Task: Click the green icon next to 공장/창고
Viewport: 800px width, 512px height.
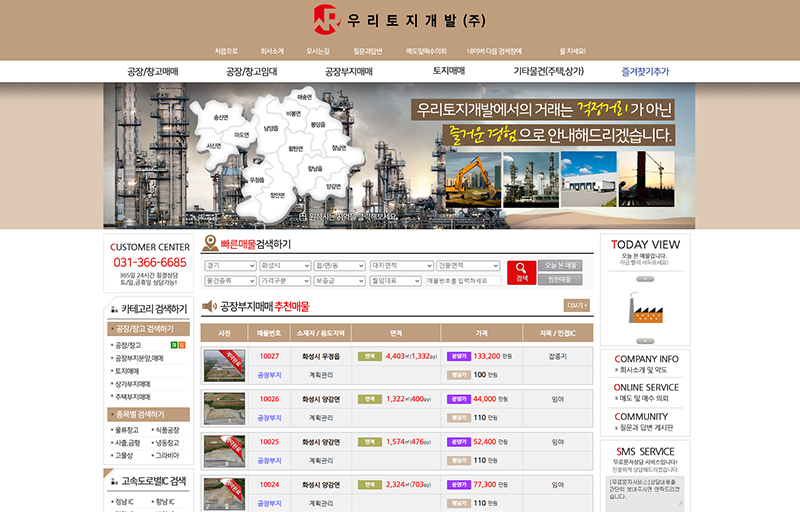Action: coord(174,345)
